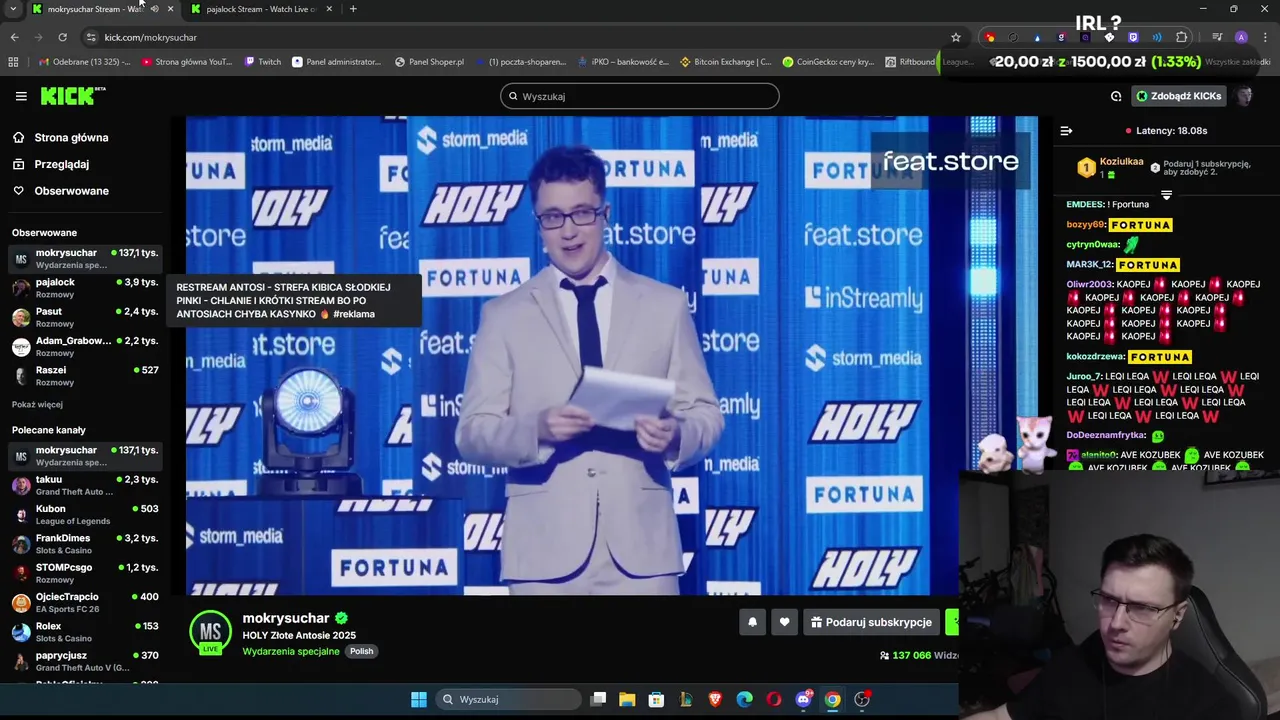
Task: Open Chrome three-dot menu
Action: tap(1264, 37)
